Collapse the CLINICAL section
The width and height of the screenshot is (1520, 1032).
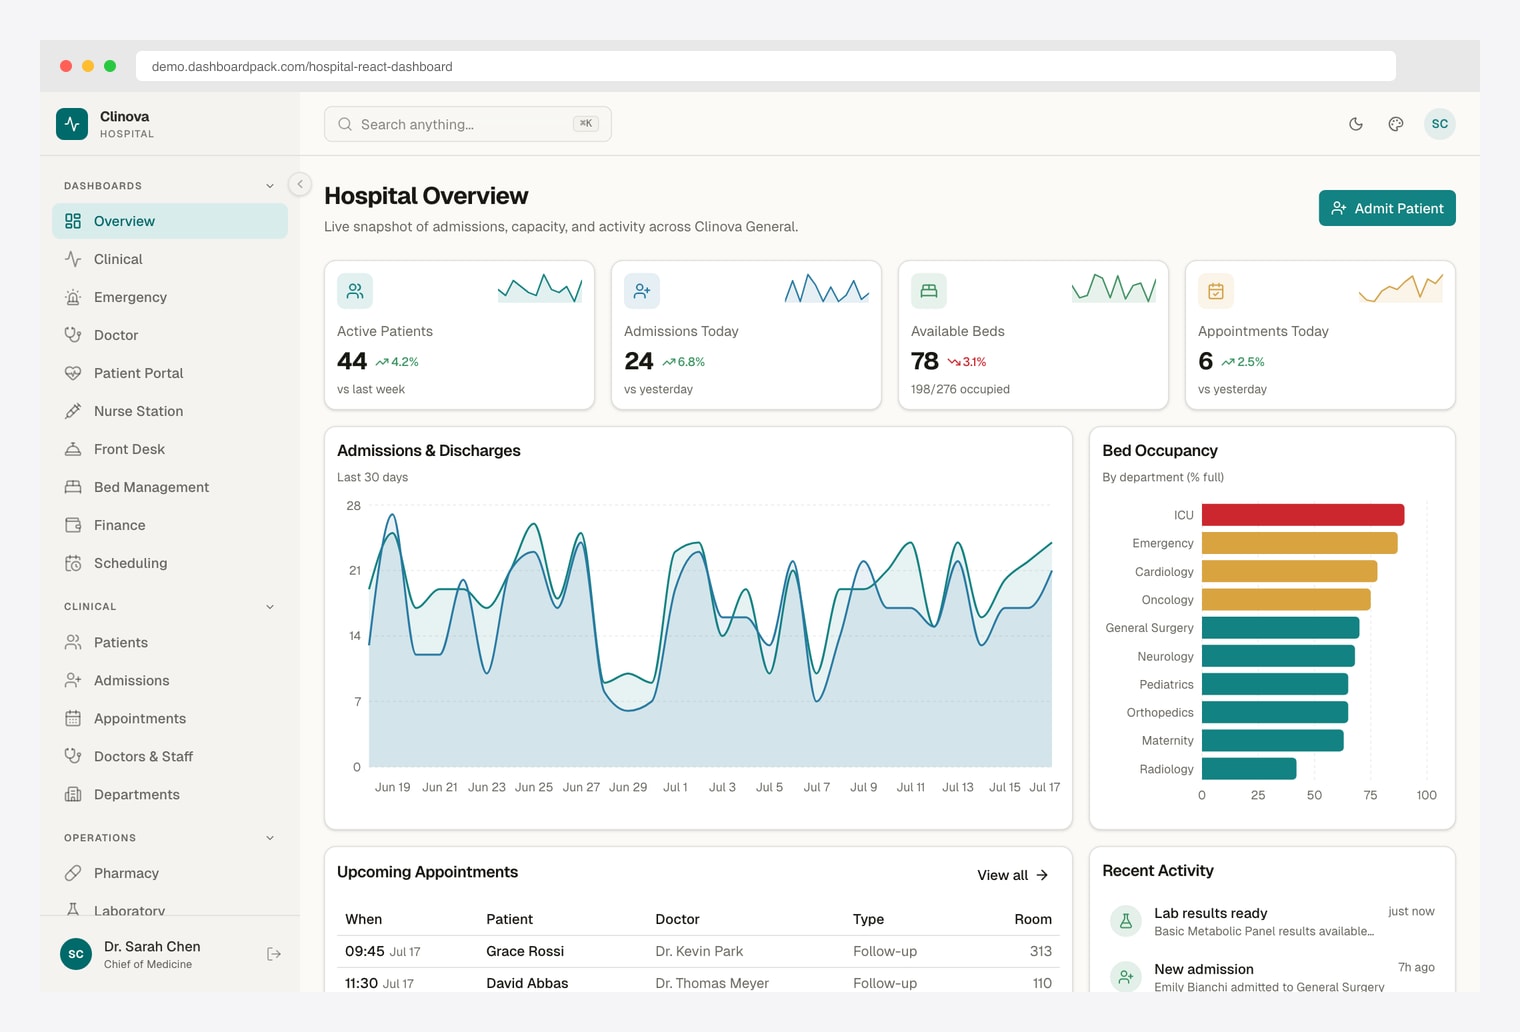coord(270,607)
